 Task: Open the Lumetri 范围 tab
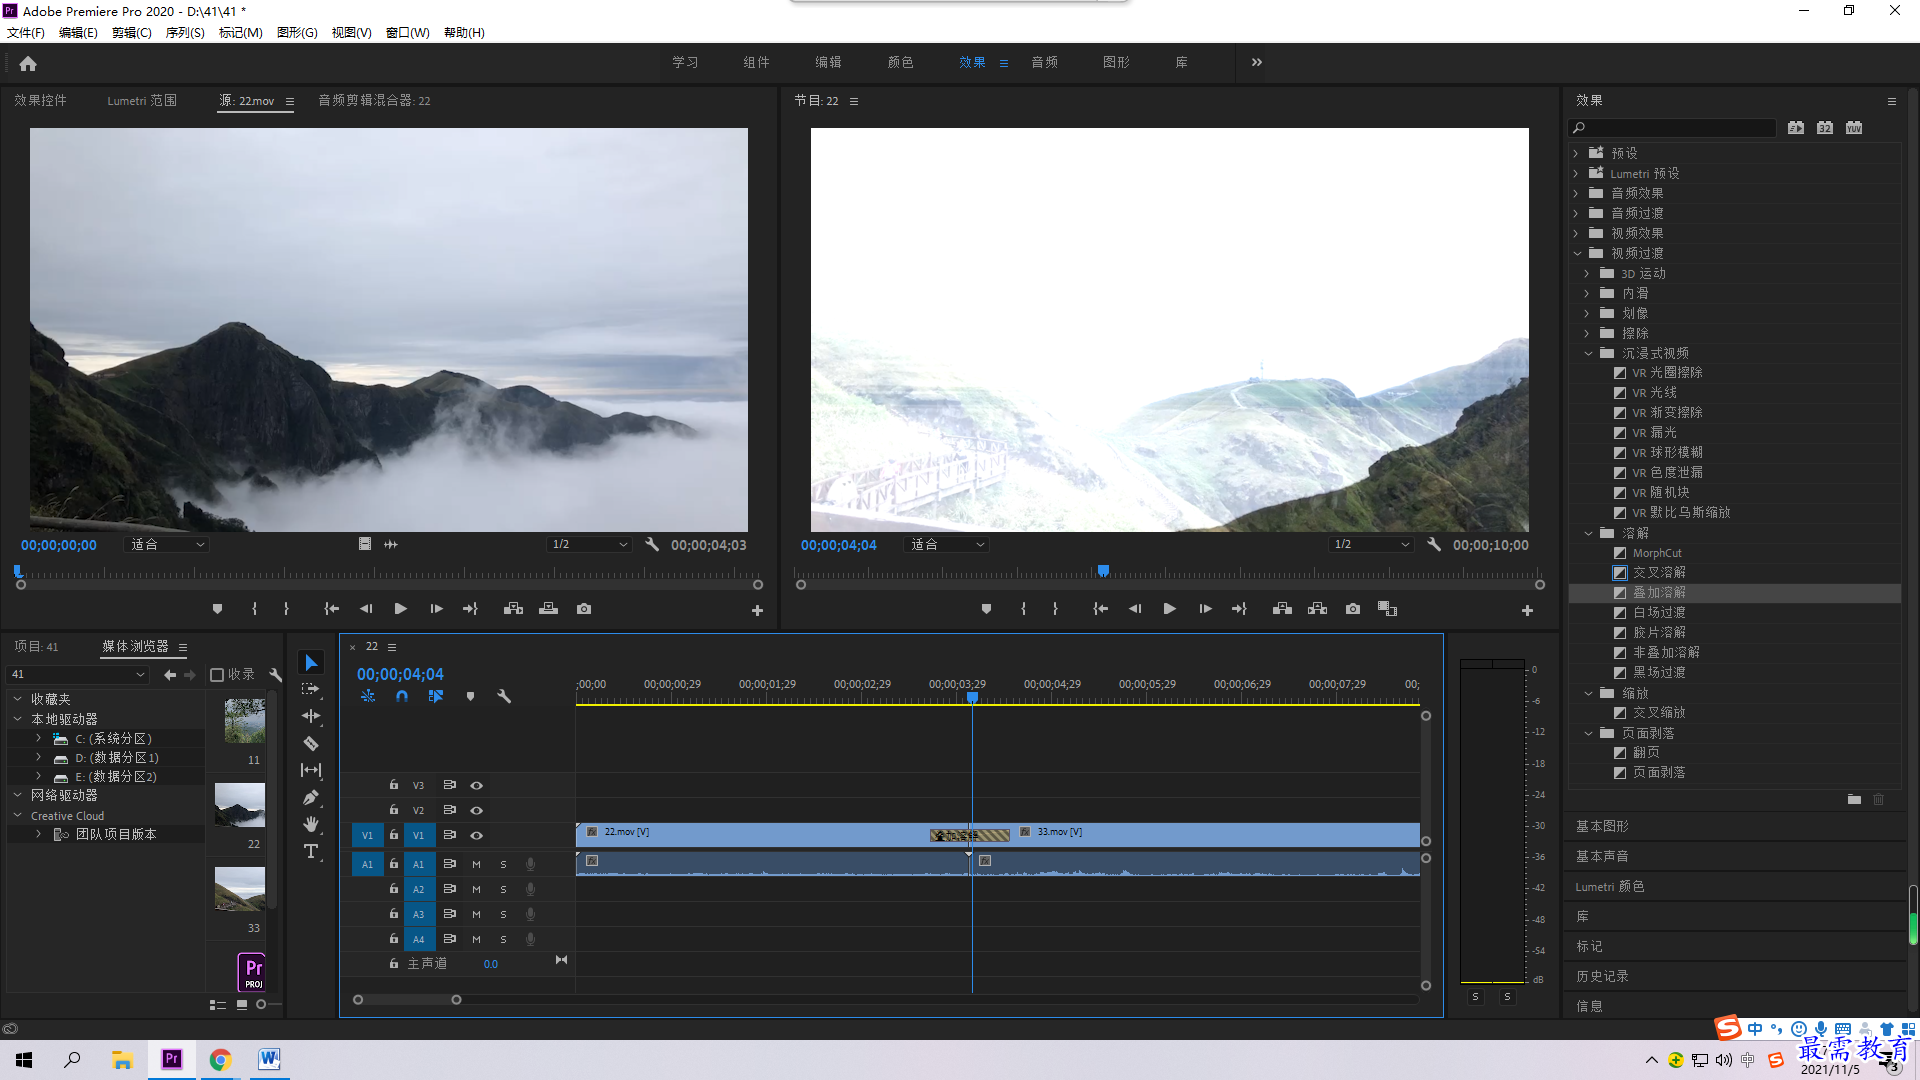pos(142,100)
